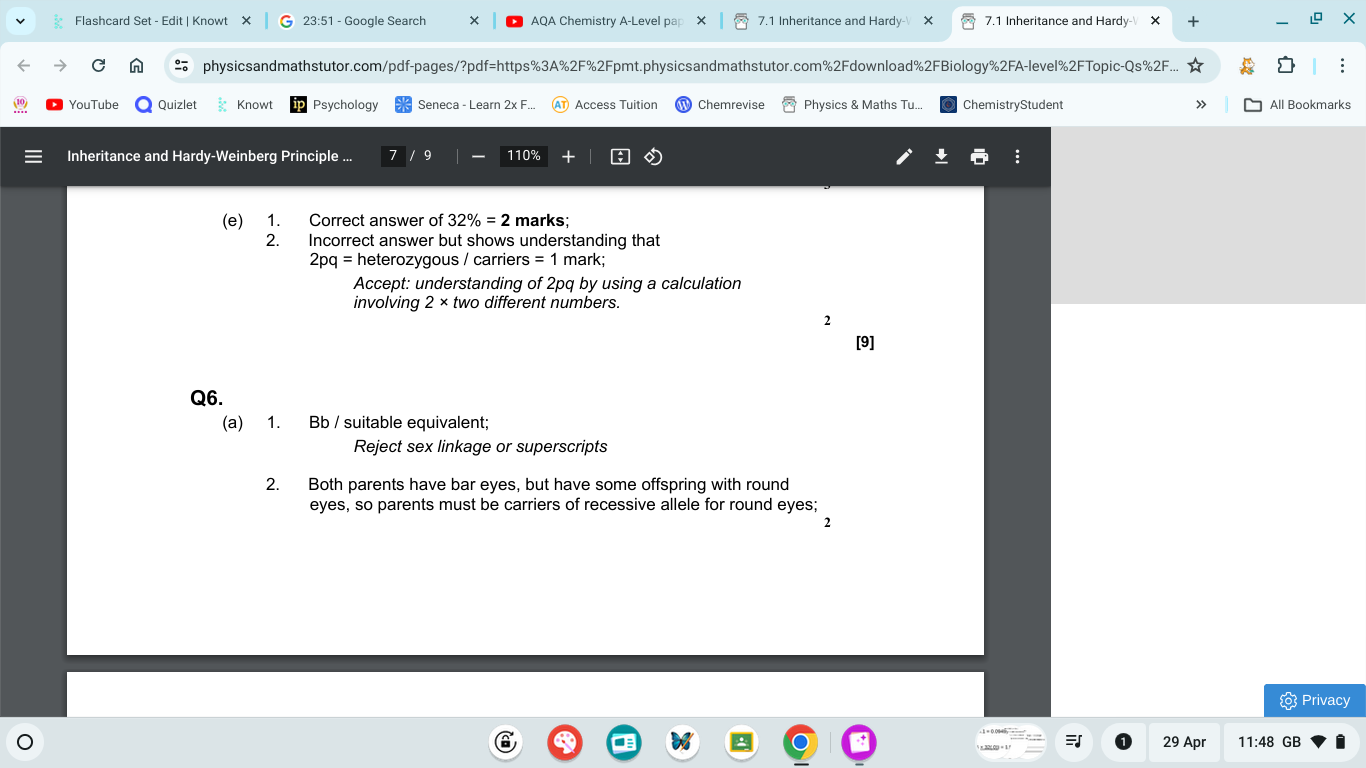1366x768 pixels.
Task: Click the 110% zoom level field
Action: click(x=523, y=156)
